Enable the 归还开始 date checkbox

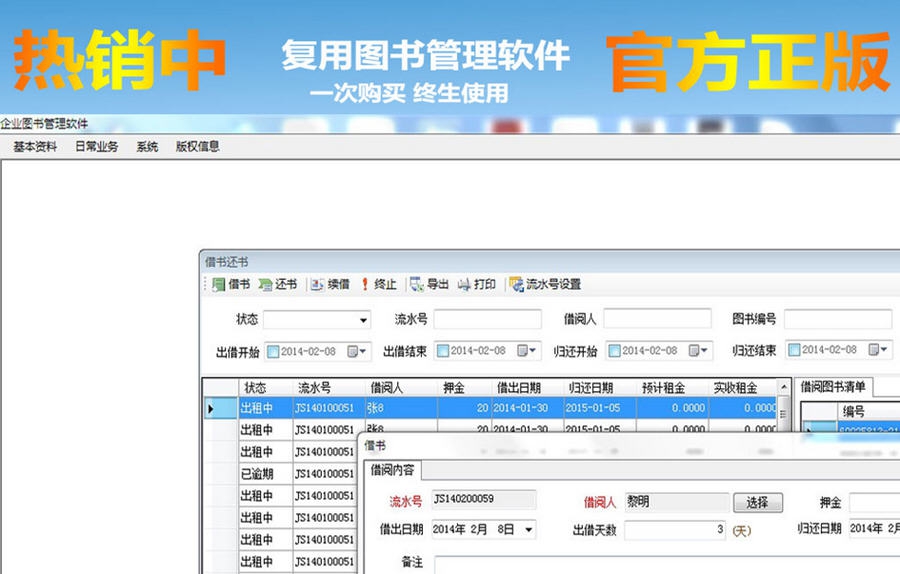pyautogui.click(x=614, y=351)
